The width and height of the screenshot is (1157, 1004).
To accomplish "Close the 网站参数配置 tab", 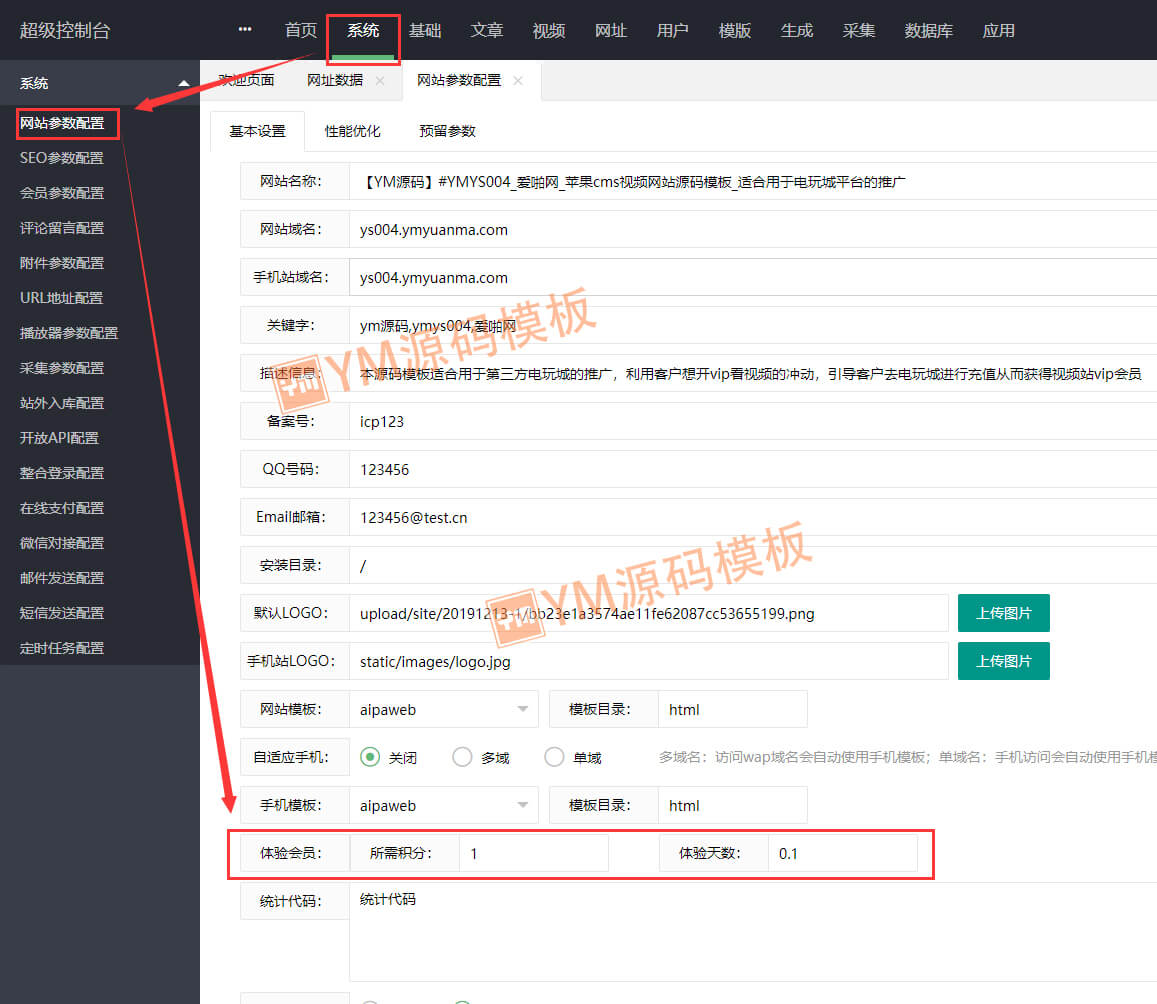I will point(518,81).
